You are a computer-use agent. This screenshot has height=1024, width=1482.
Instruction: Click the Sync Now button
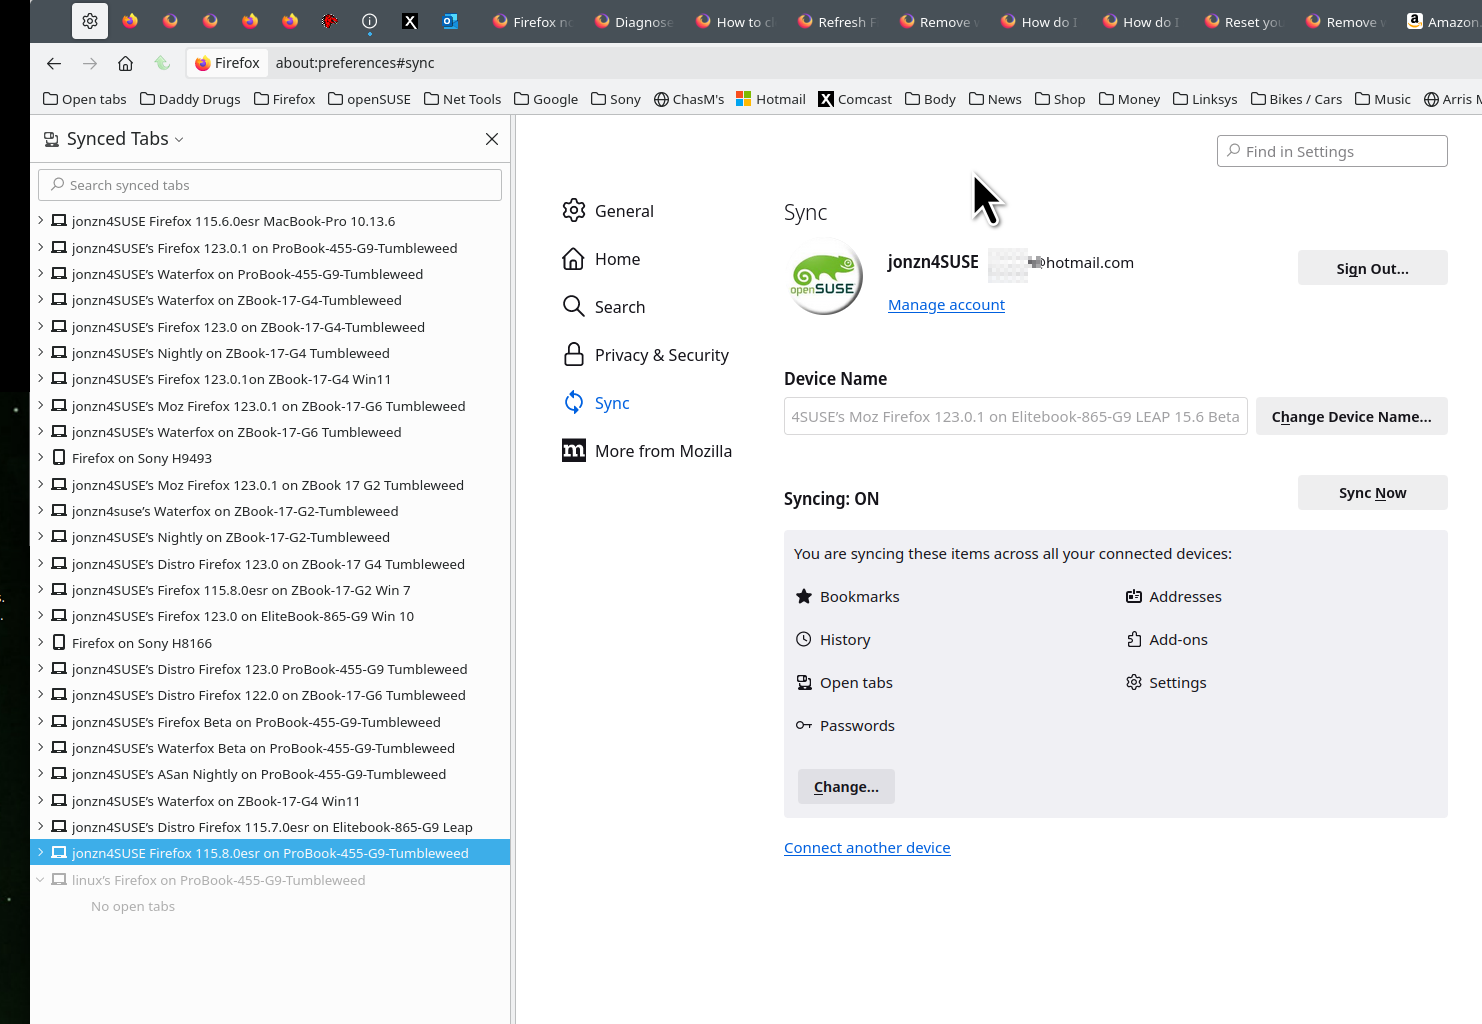(x=1372, y=493)
